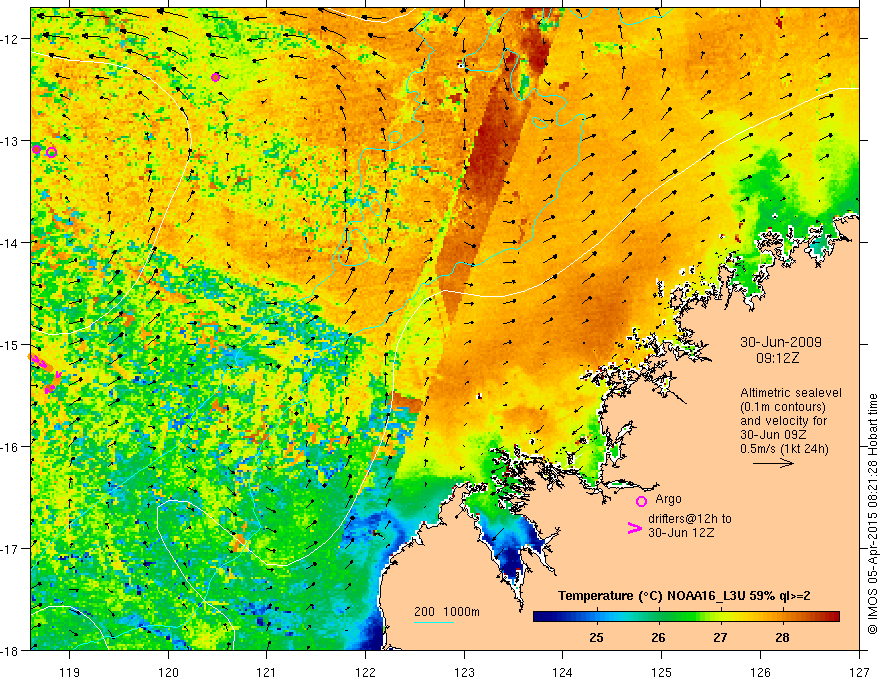Screen dimensions: 880x680
Task: Click the longitude axis label 124
Action: click(563, 672)
